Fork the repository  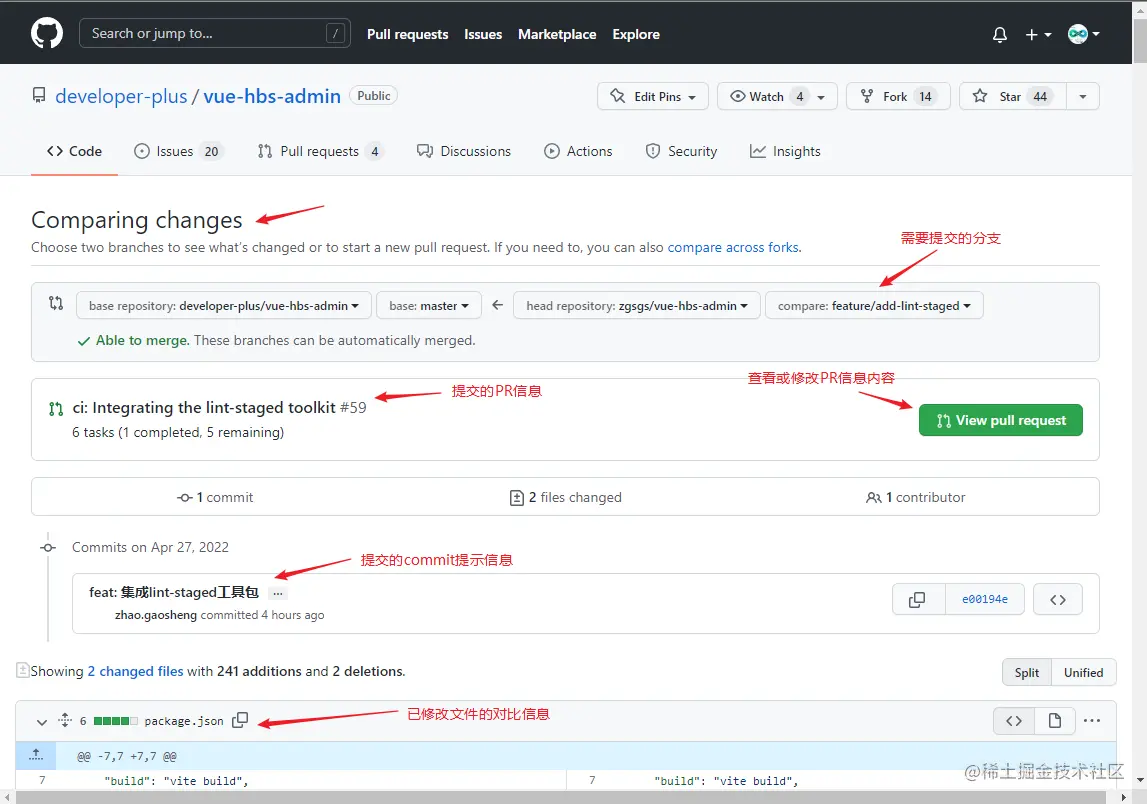[898, 97]
